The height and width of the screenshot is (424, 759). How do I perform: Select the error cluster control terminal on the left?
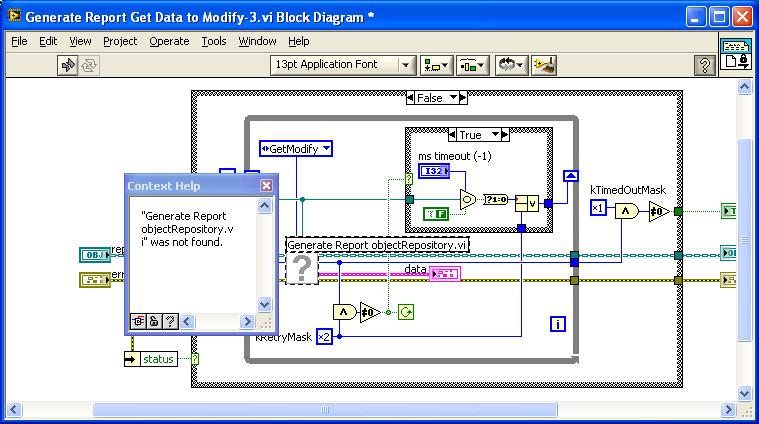[95, 280]
